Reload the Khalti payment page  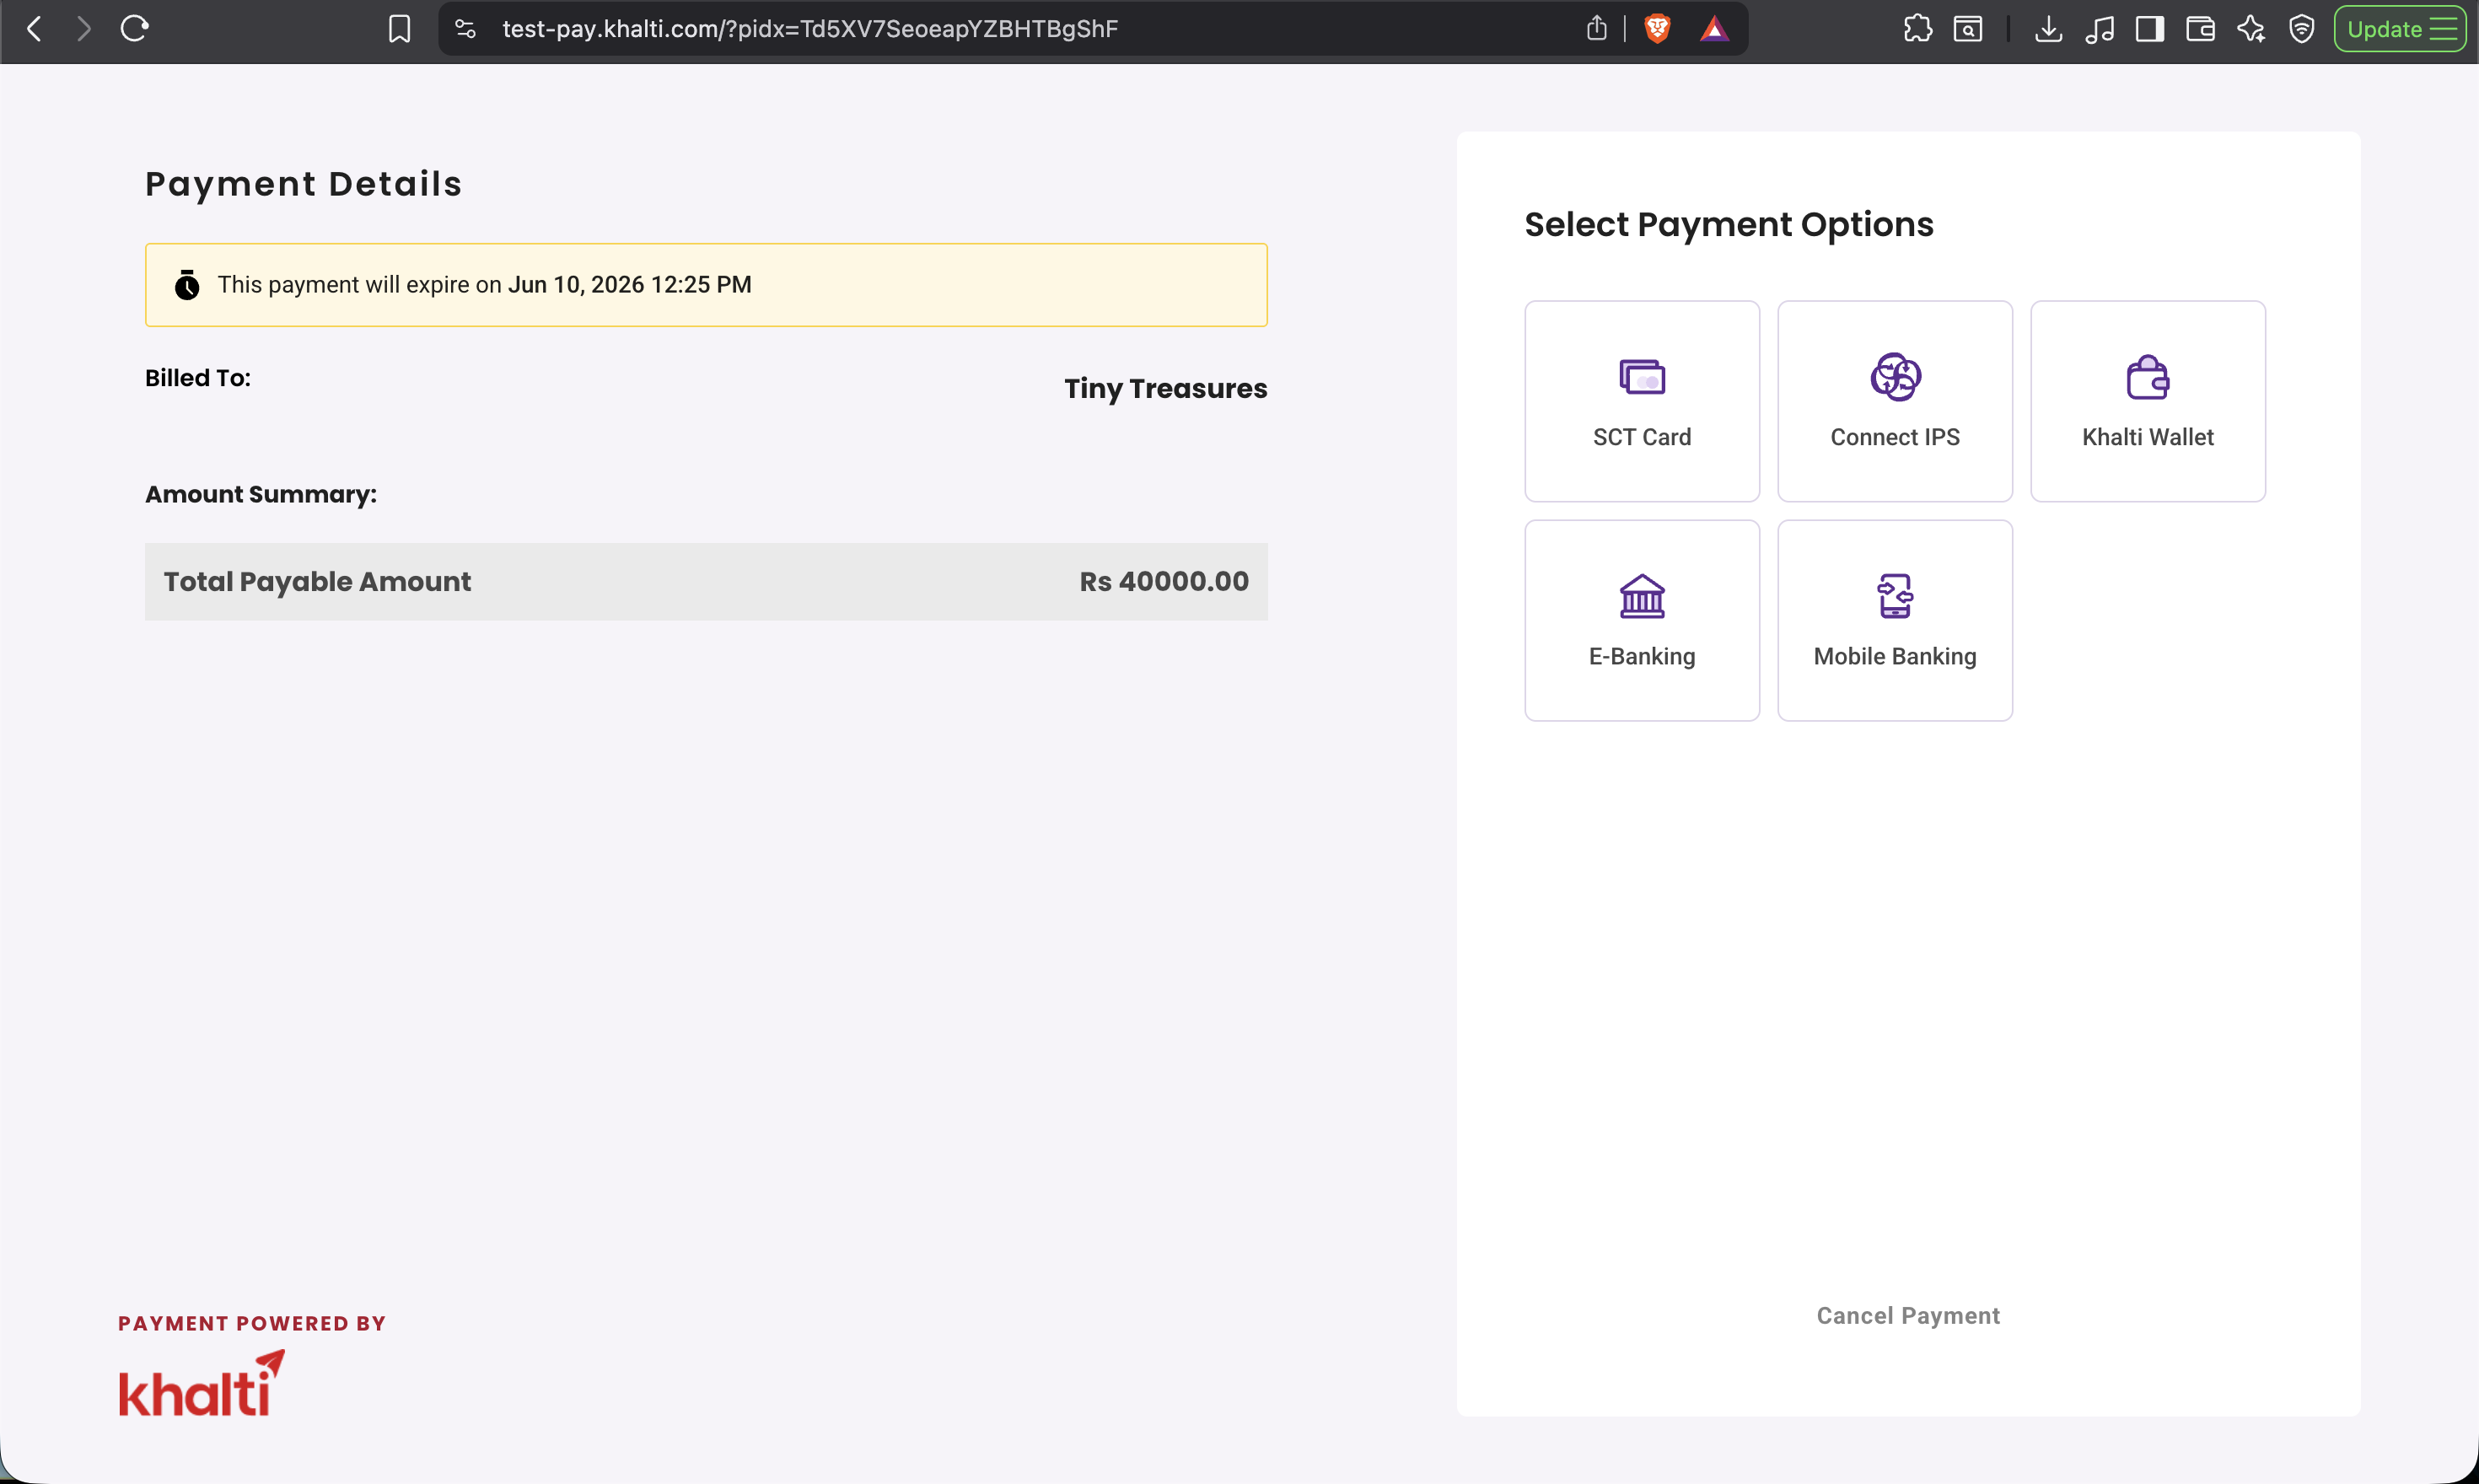(135, 29)
